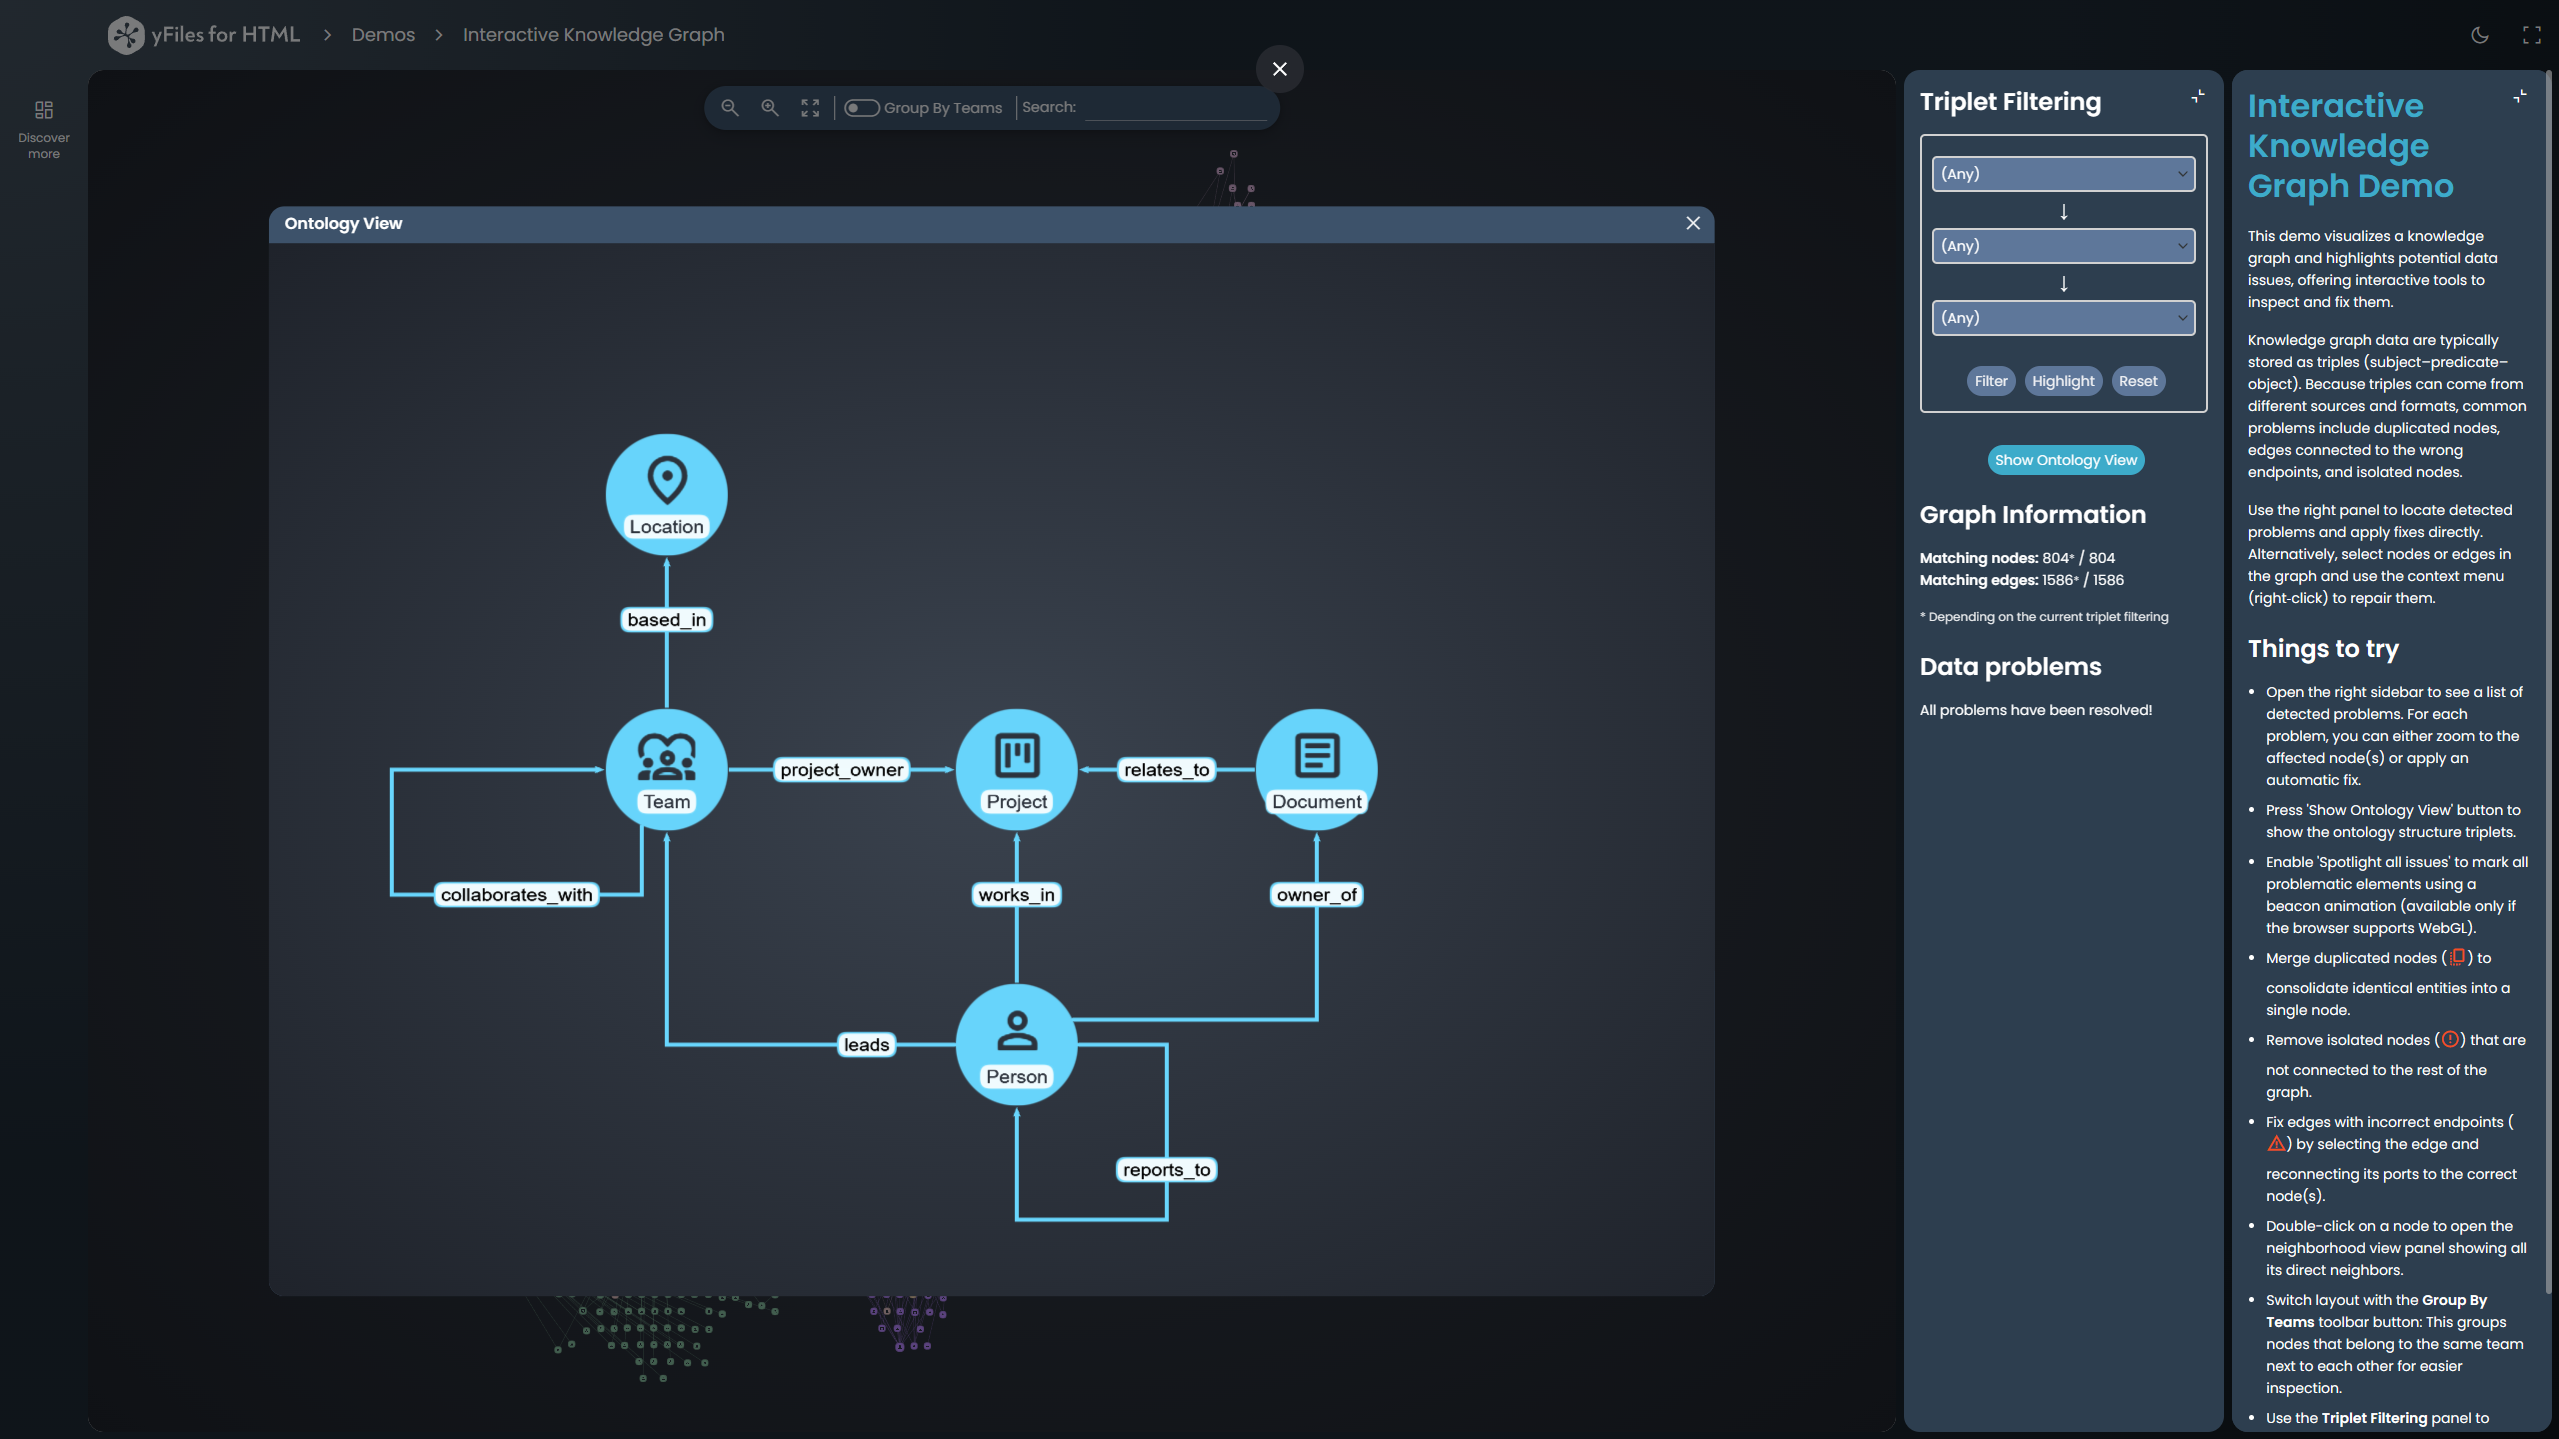Click All problems have been resolved text
The width and height of the screenshot is (2559, 1439).
point(2035,710)
